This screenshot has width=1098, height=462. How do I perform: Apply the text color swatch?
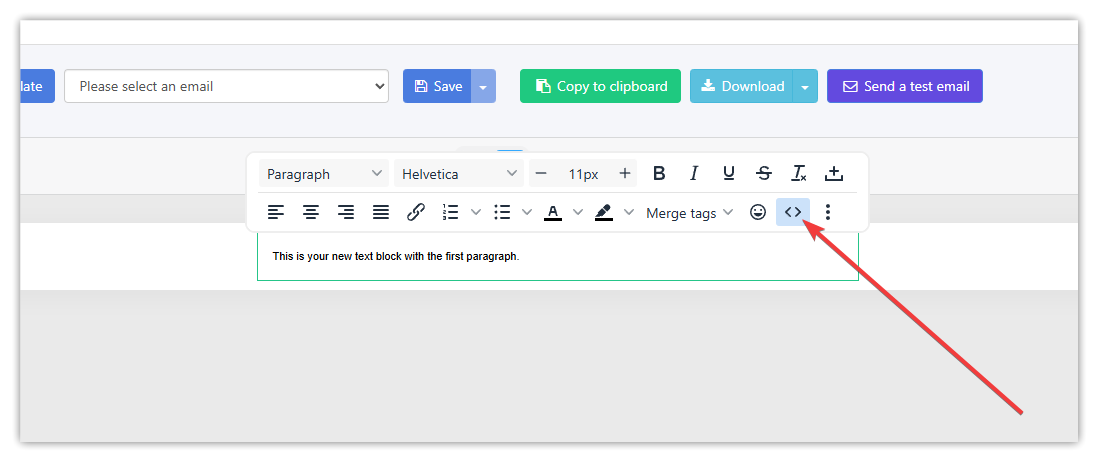553,212
